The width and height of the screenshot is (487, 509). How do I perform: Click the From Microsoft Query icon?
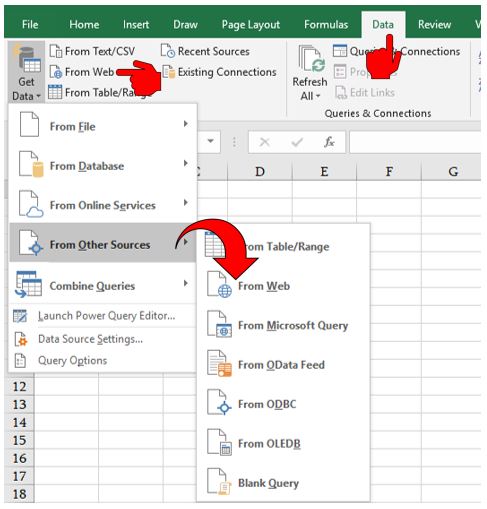coord(219,324)
